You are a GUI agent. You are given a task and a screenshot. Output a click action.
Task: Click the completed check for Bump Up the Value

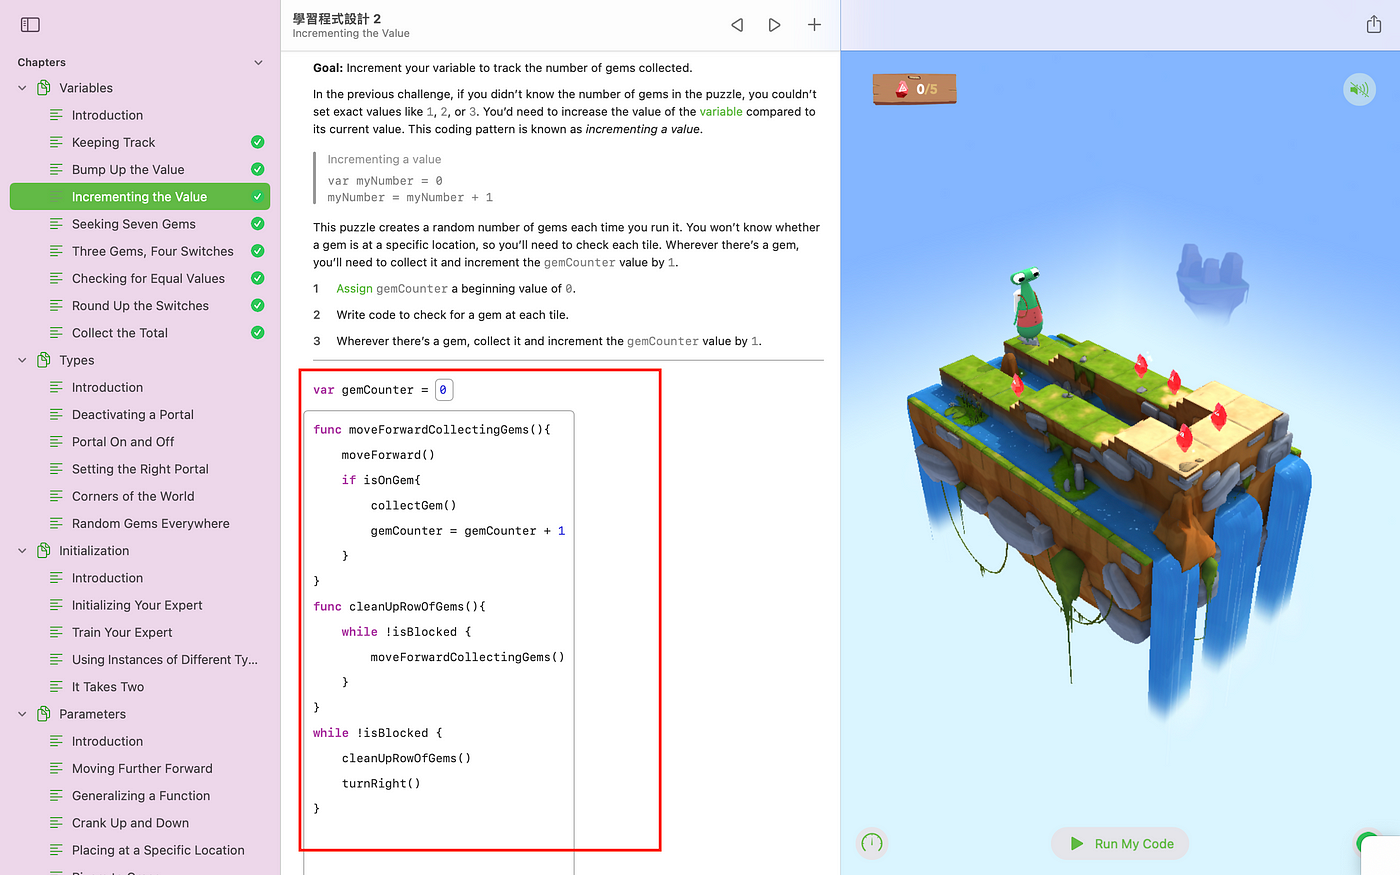tap(257, 169)
